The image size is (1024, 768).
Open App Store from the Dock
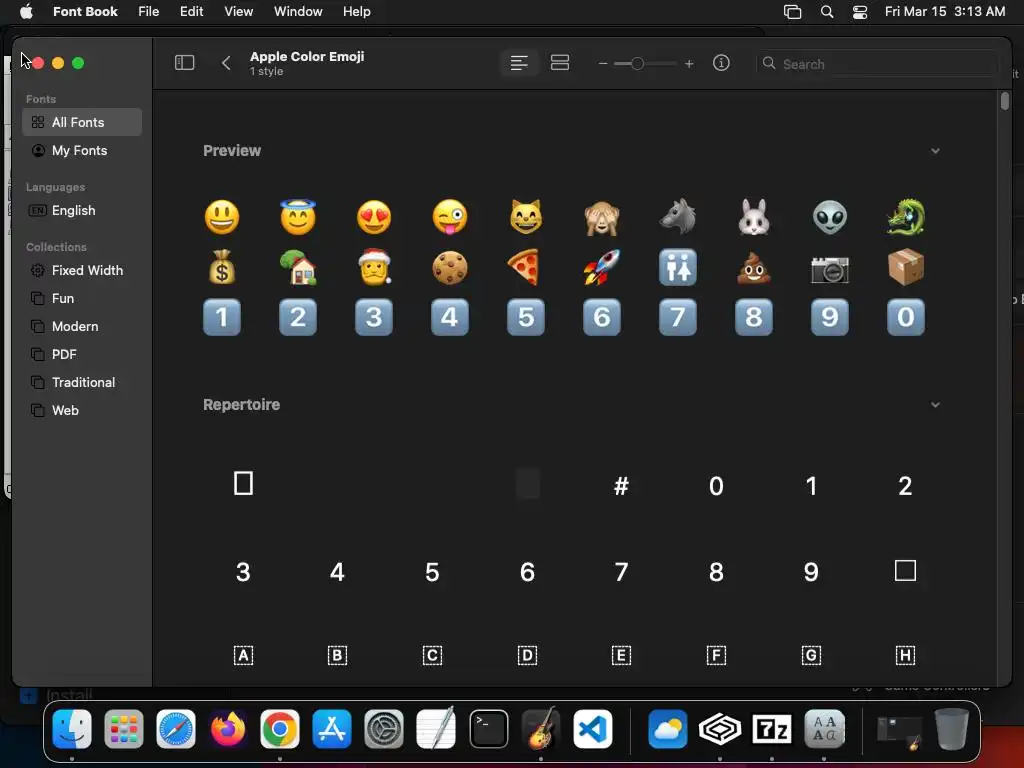click(332, 729)
